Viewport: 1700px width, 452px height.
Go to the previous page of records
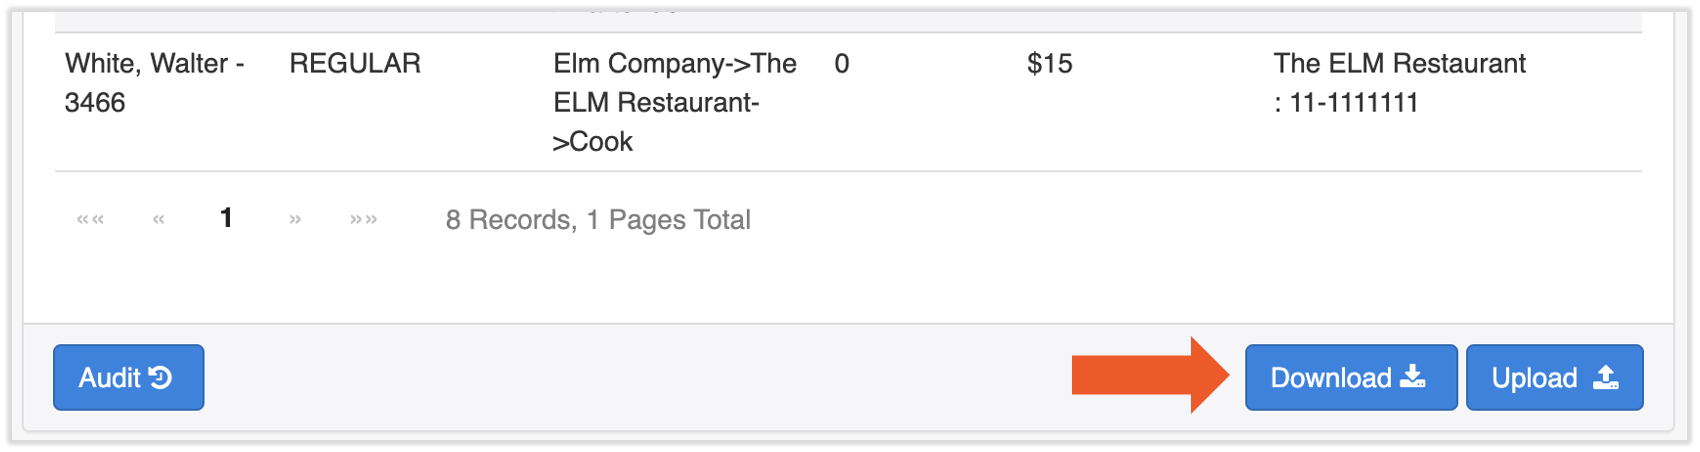pyautogui.click(x=158, y=219)
